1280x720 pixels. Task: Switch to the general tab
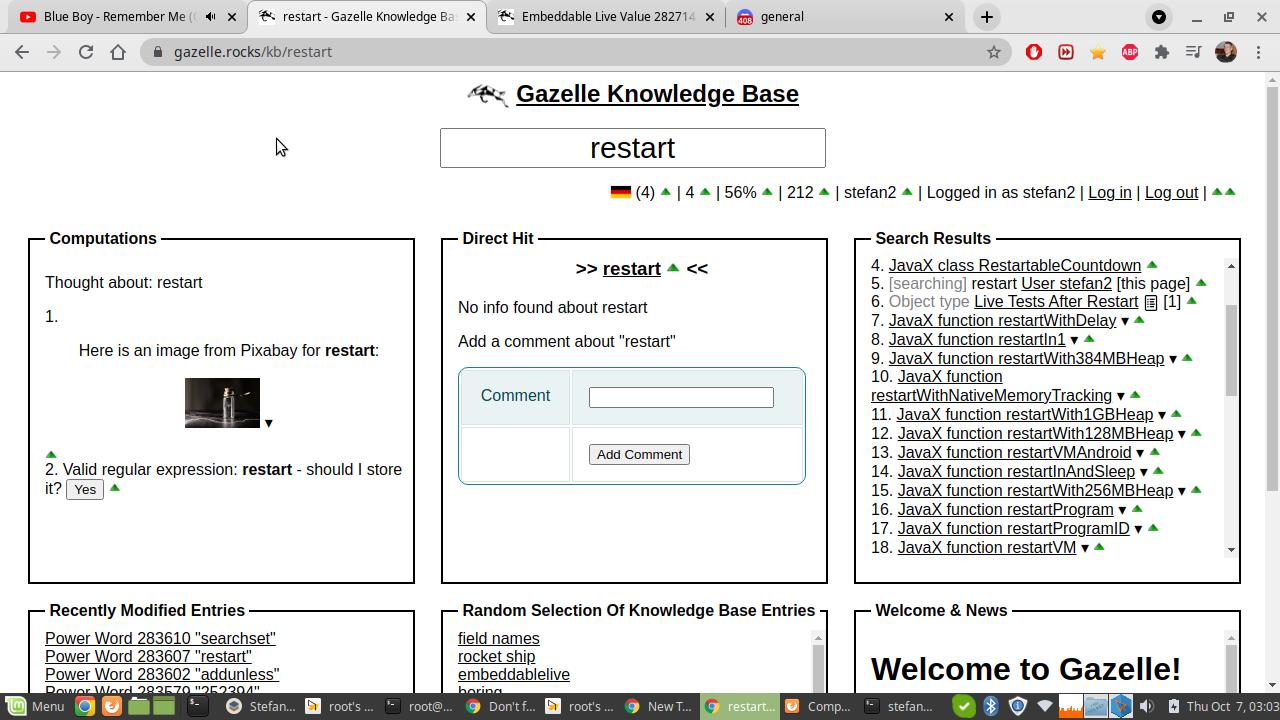tap(840, 17)
